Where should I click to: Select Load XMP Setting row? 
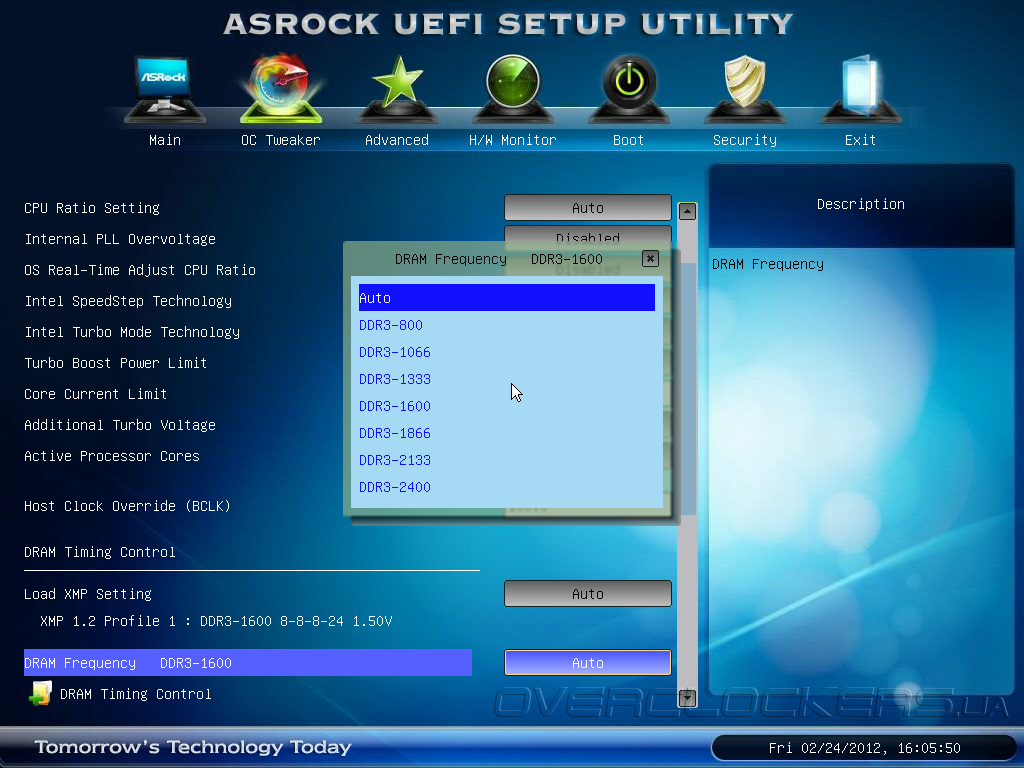point(88,594)
